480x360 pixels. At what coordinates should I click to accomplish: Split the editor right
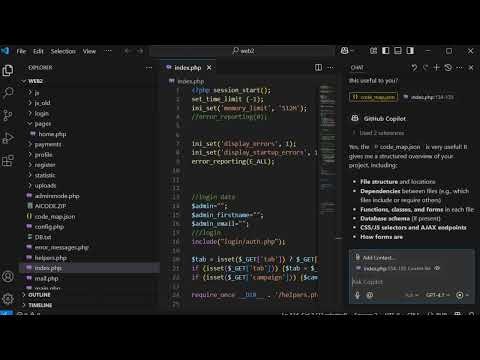click(318, 68)
